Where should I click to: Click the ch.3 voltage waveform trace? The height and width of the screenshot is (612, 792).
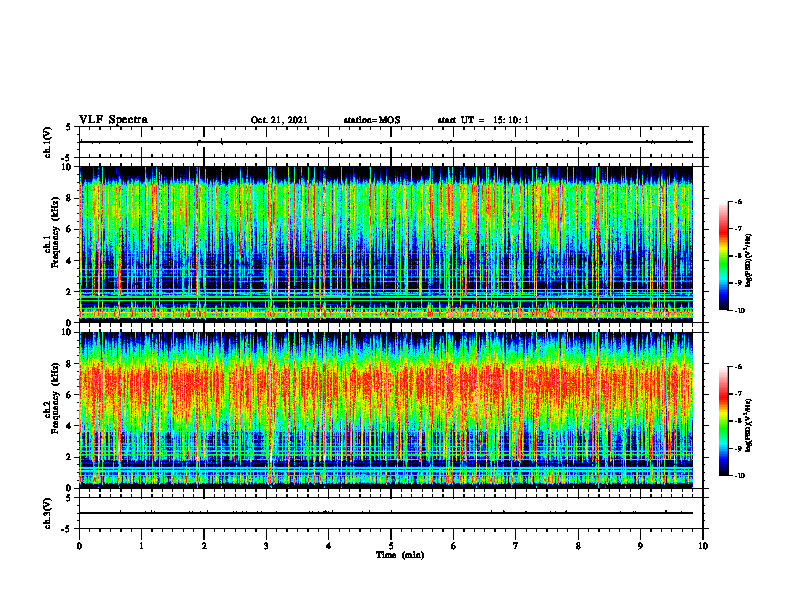click(386, 513)
